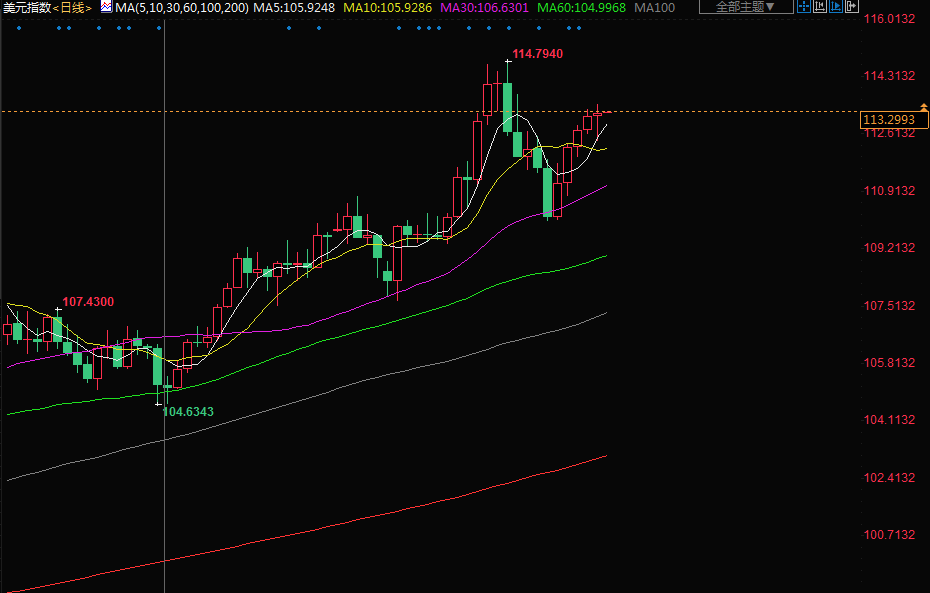Screen dimensions: 930x593
Task: Click the 104.6343 low price label
Action: coord(188,411)
